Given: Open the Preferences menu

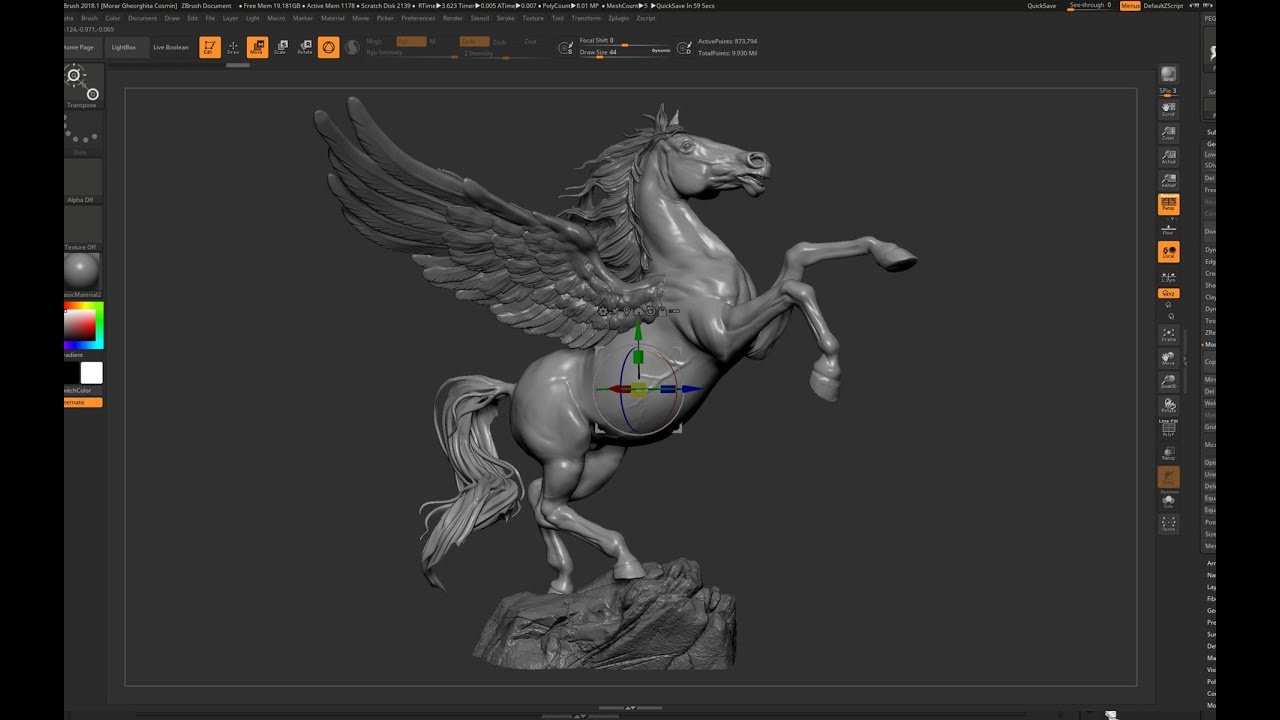Looking at the screenshot, I should pos(418,18).
